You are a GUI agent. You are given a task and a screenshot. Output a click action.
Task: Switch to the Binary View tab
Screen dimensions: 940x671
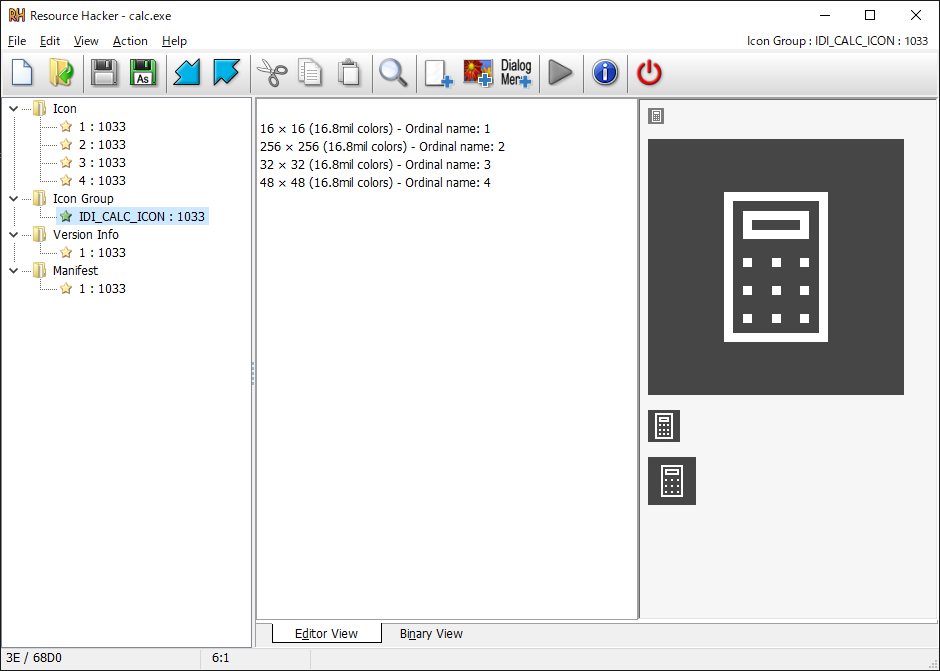coord(431,634)
